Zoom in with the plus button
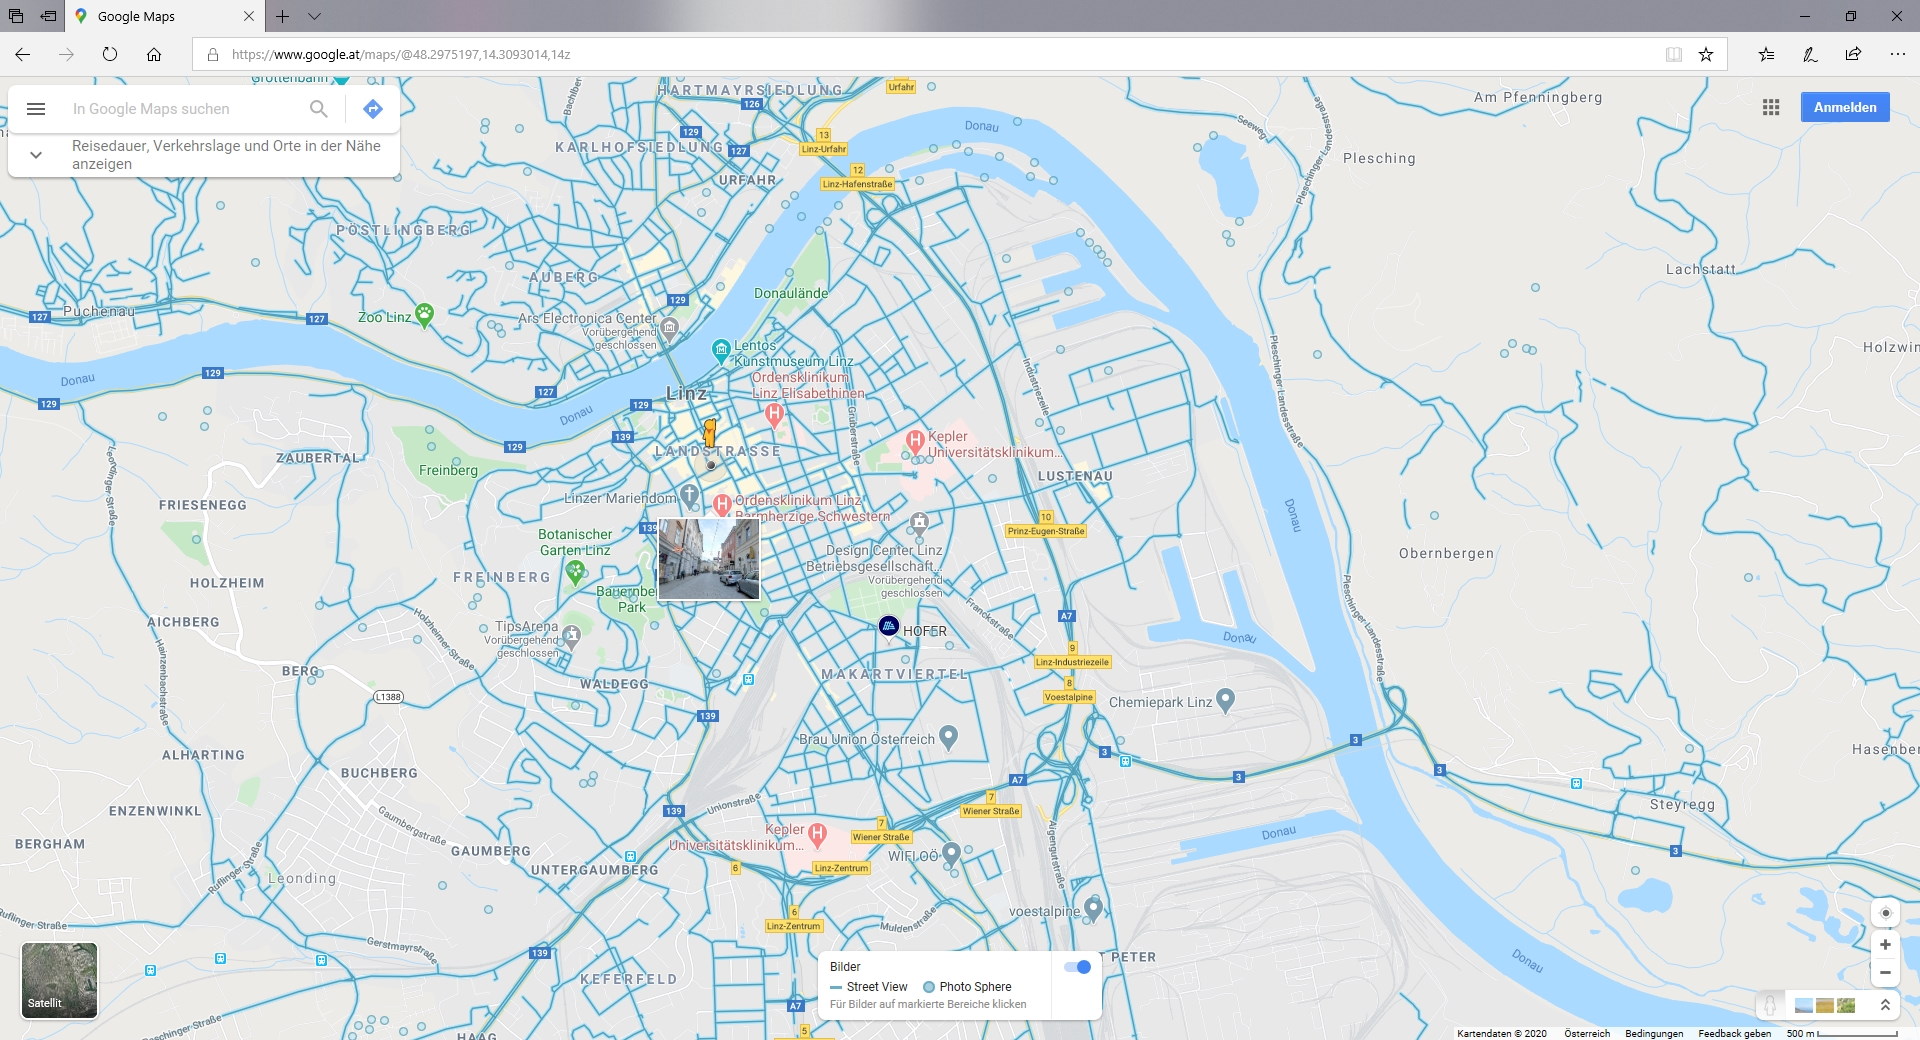This screenshot has width=1920, height=1040. pyautogui.click(x=1885, y=944)
